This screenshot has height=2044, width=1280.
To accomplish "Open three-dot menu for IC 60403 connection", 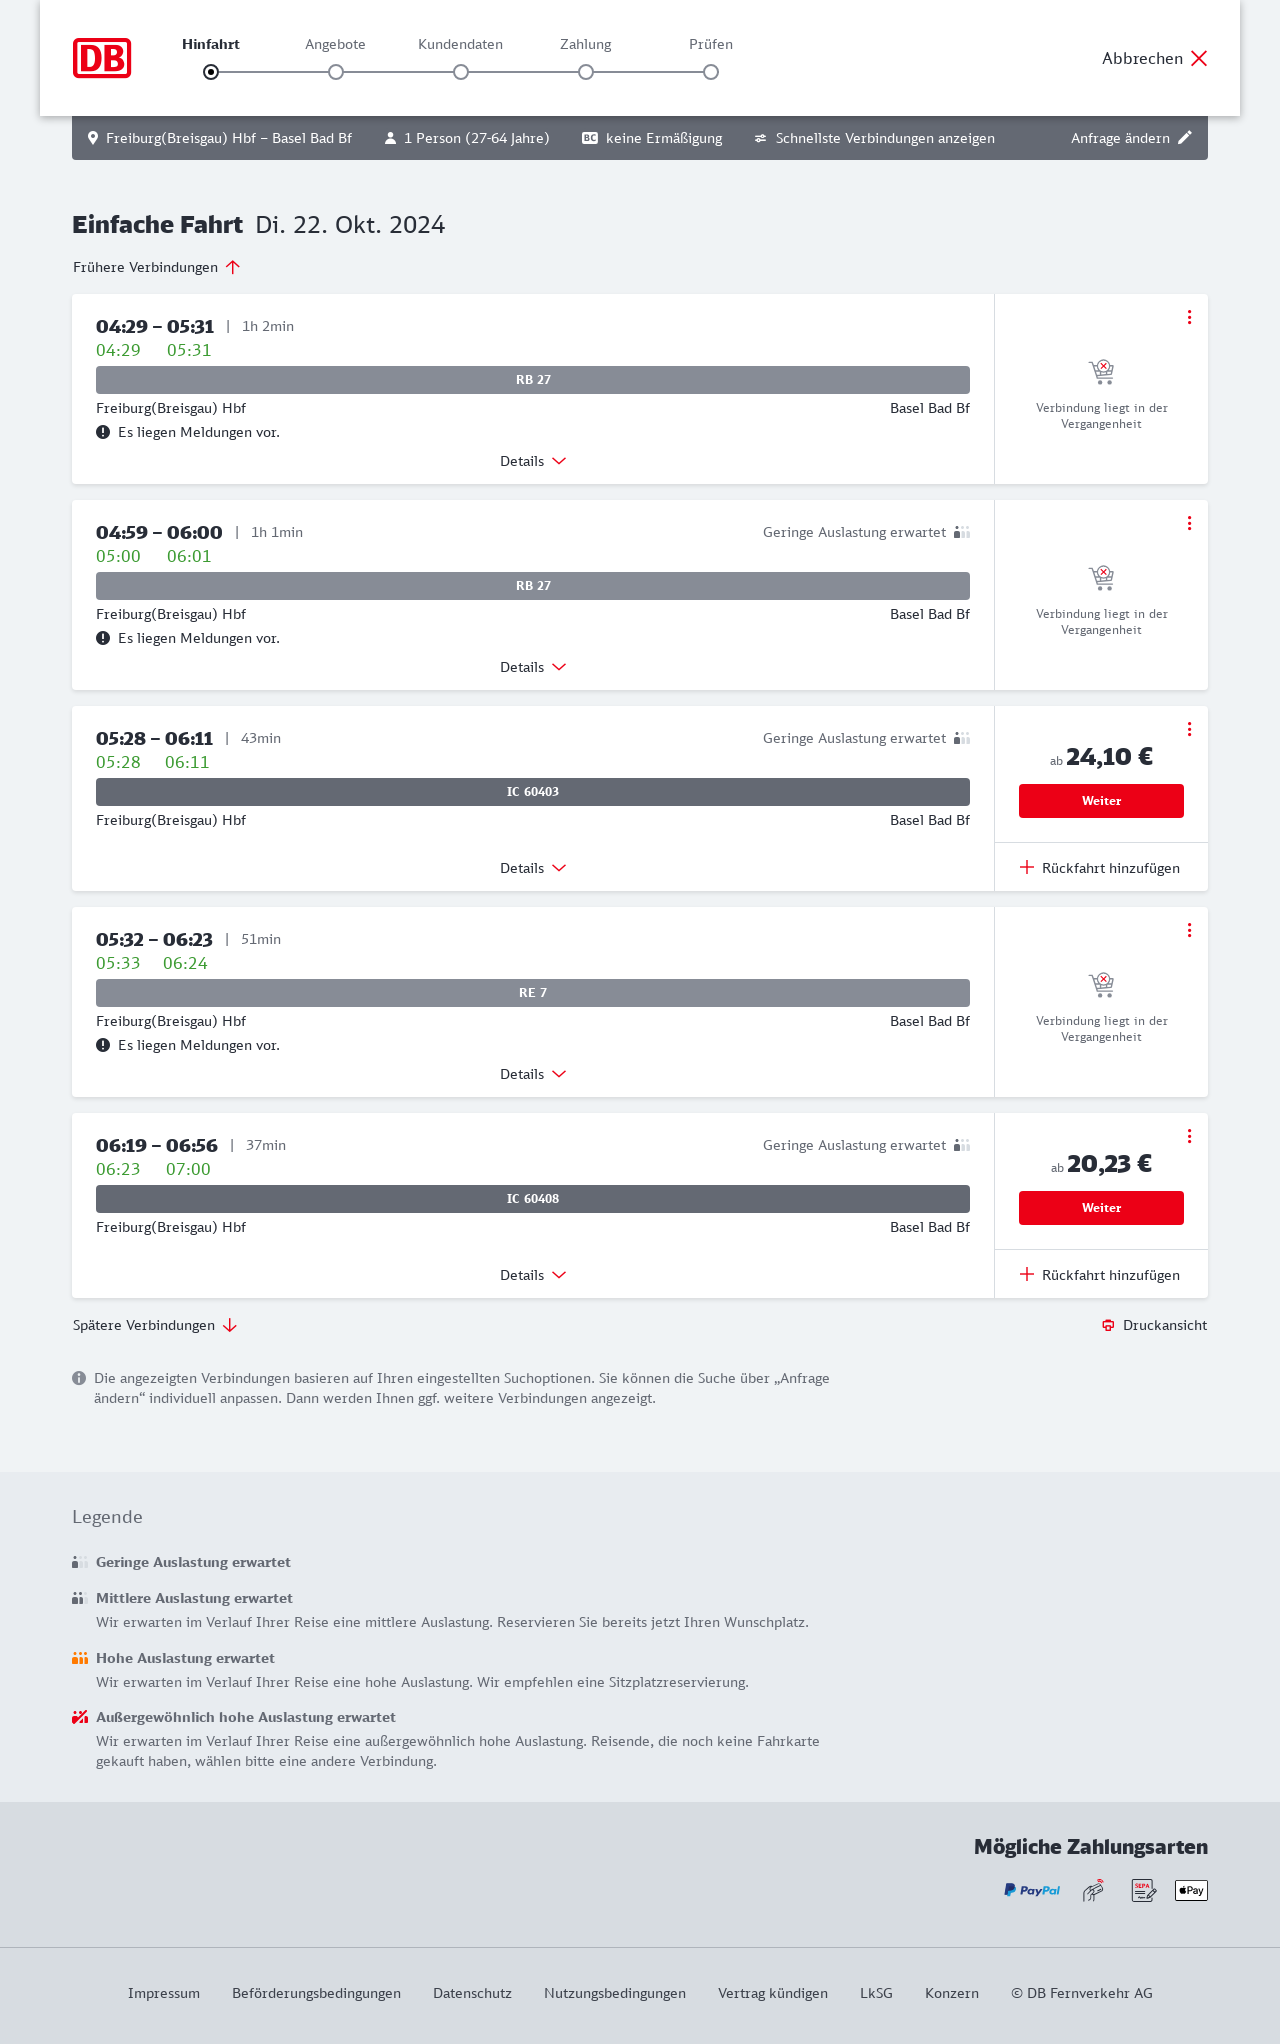I will pos(1189,729).
